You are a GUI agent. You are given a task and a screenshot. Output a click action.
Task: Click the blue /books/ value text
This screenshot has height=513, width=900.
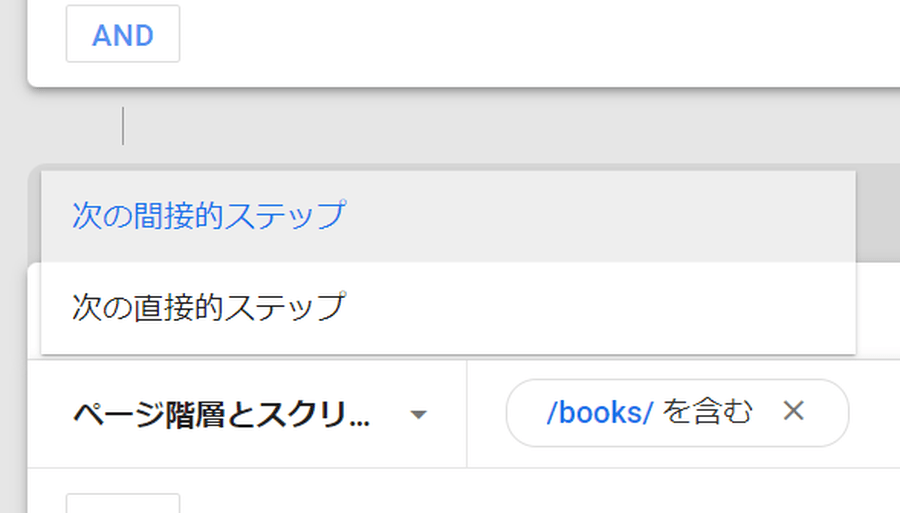click(599, 413)
